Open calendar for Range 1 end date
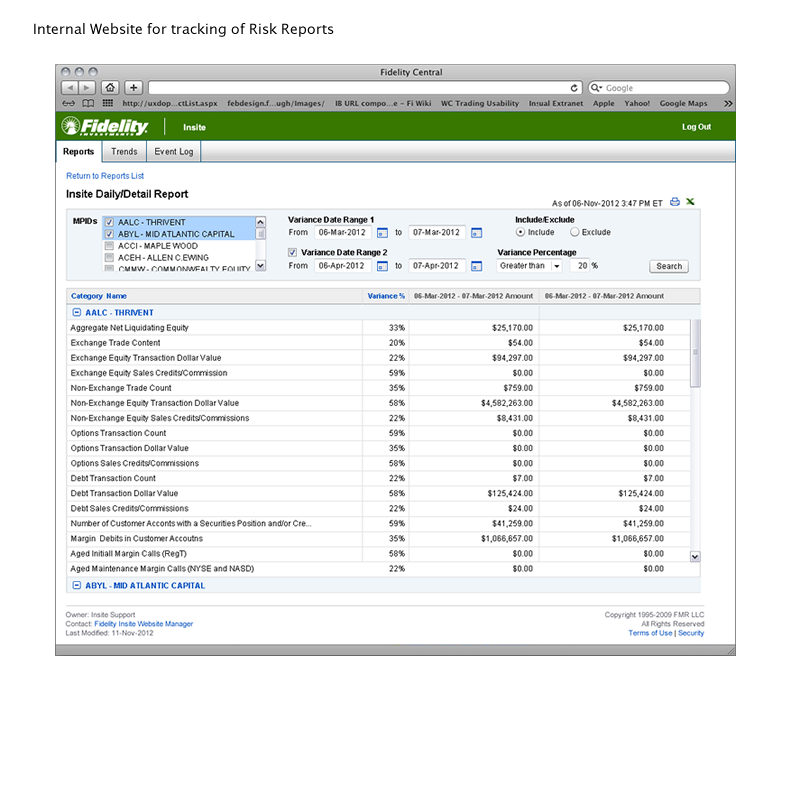The image size is (792, 792). (x=476, y=233)
